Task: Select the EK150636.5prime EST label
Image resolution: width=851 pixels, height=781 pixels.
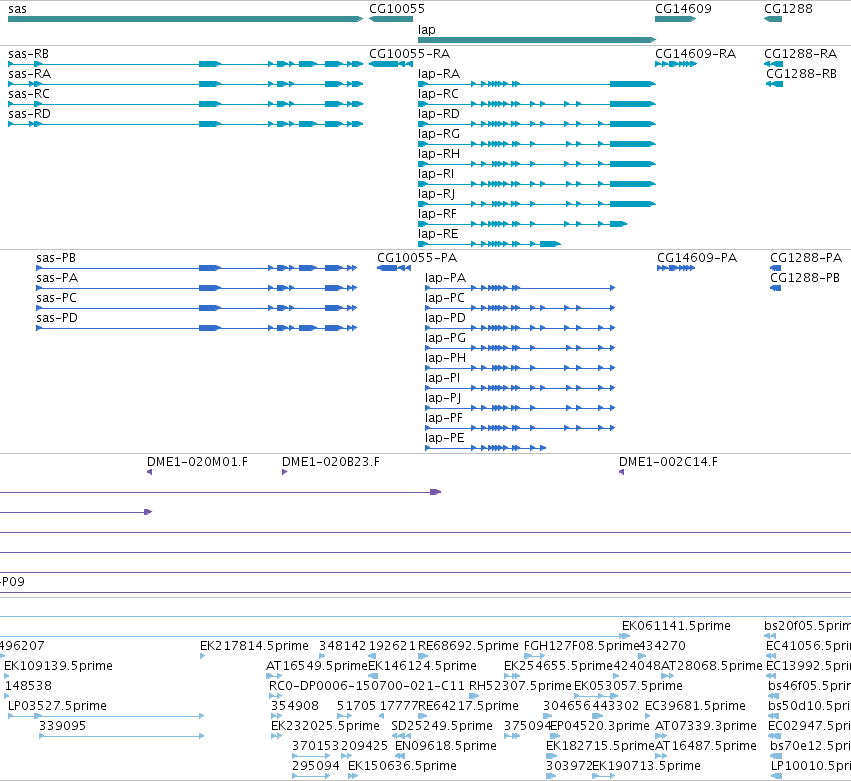Action: pyautogui.click(x=402, y=766)
